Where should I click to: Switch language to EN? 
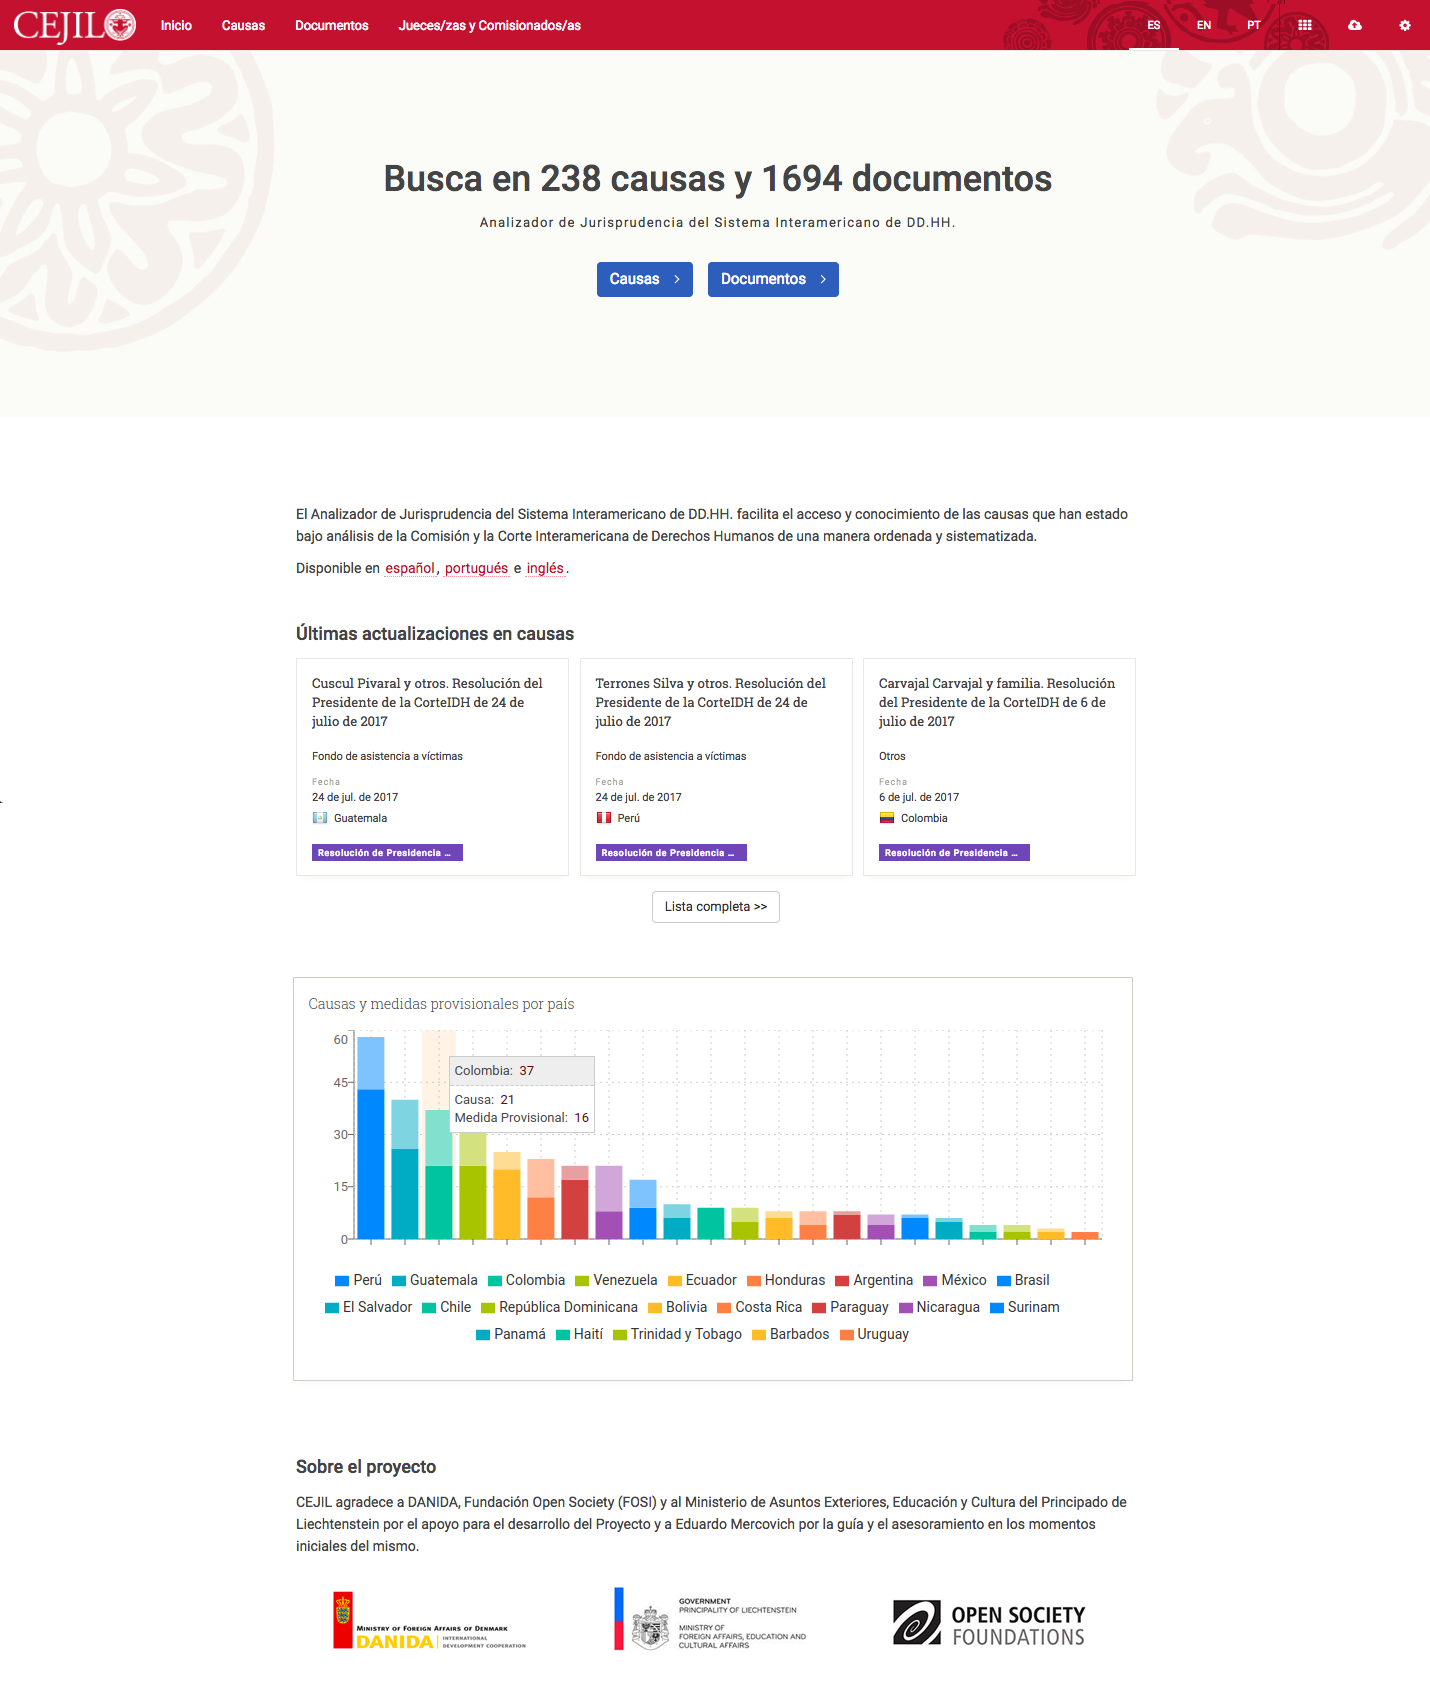click(x=1204, y=25)
